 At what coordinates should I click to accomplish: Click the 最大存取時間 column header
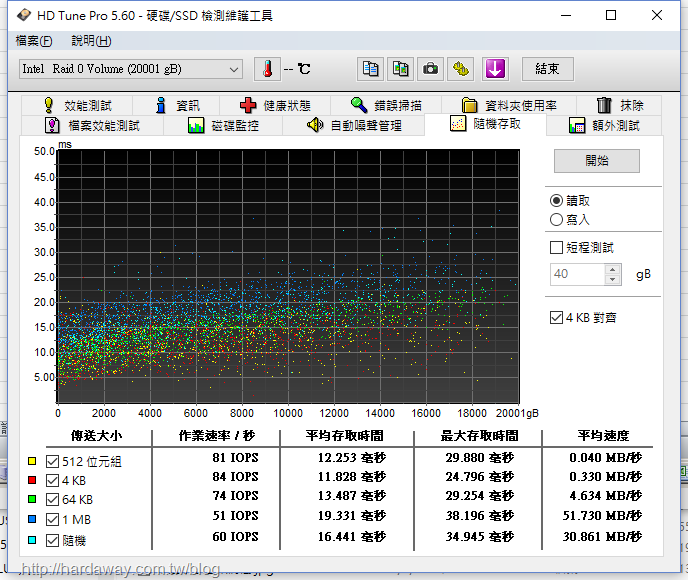coord(479,436)
